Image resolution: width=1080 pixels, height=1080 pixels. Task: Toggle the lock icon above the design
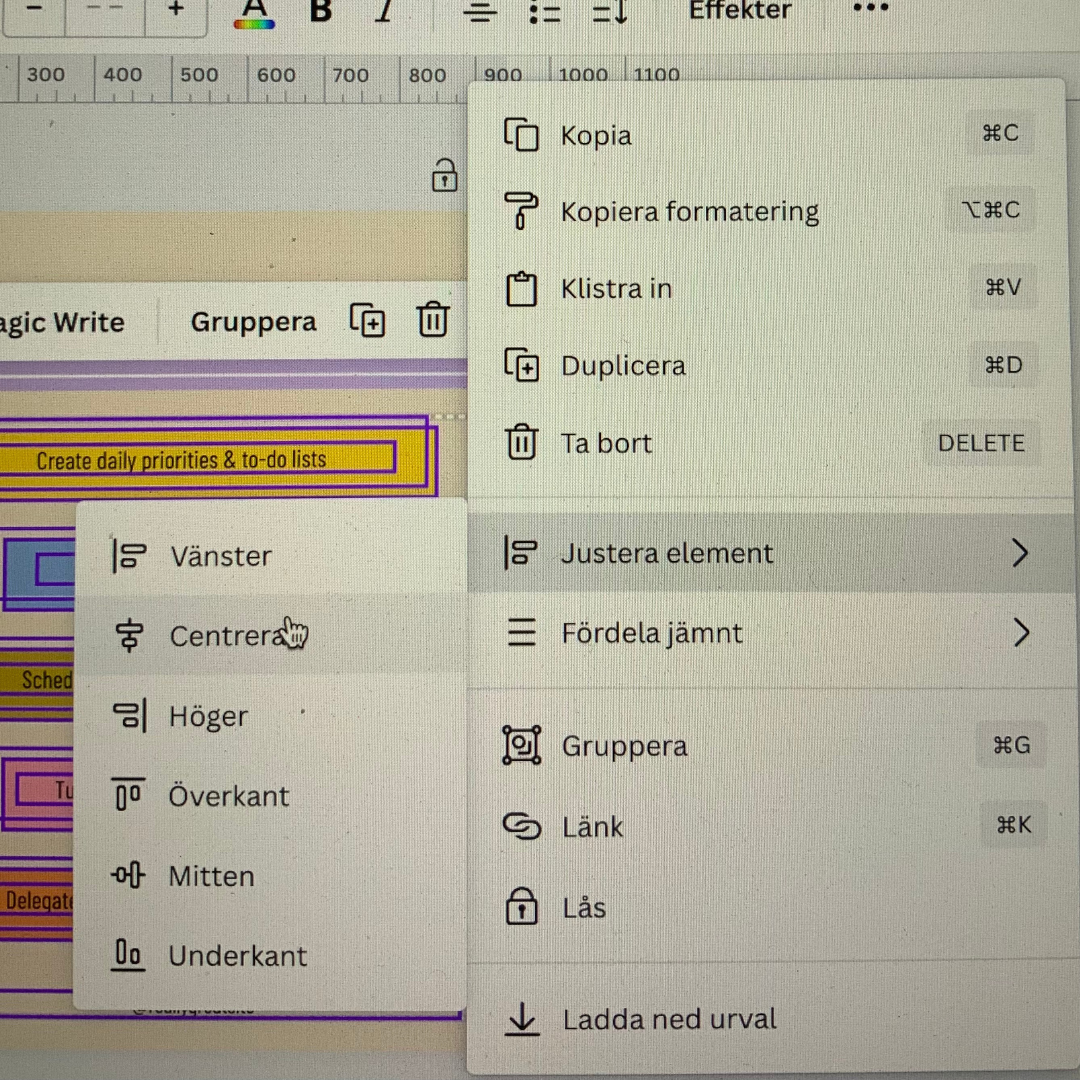click(x=444, y=175)
